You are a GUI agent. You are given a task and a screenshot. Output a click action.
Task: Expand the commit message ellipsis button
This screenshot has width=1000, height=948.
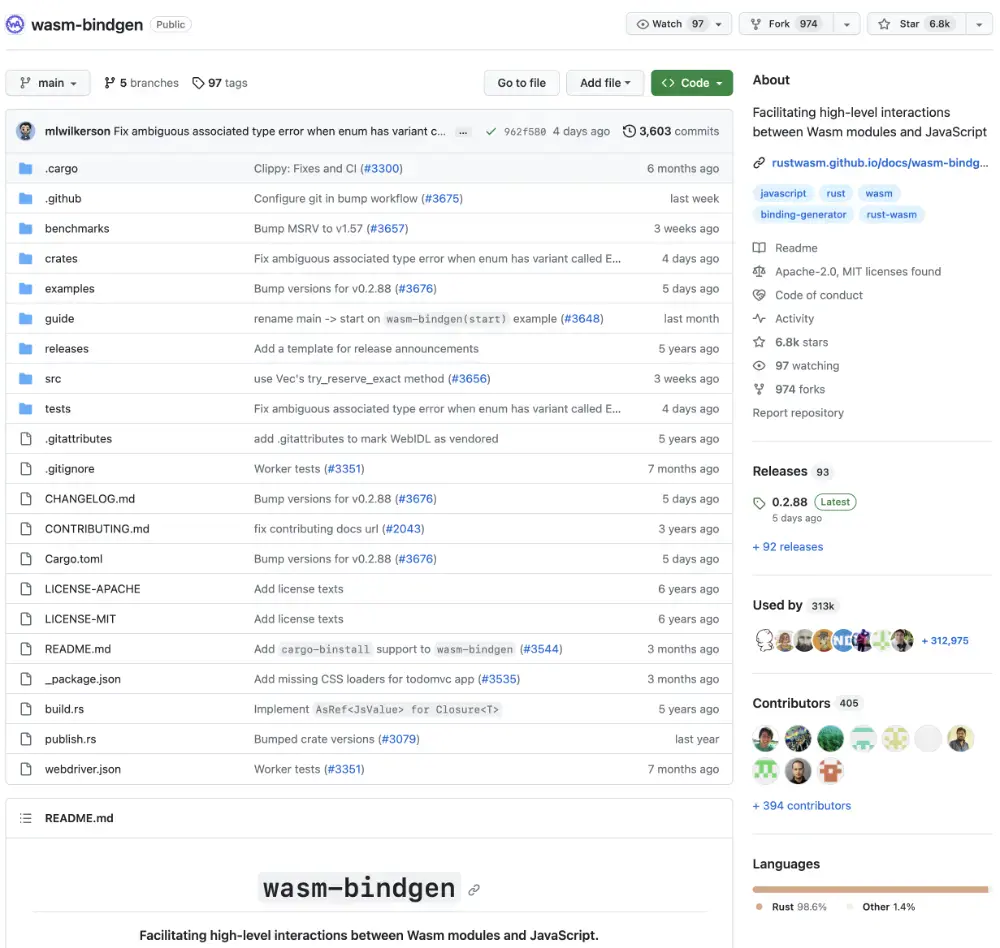tap(462, 131)
